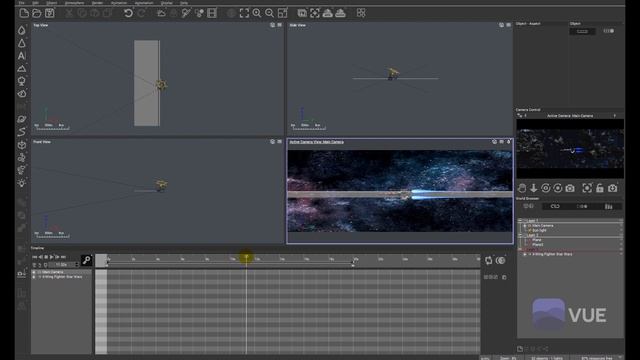Viewport: 640px width, 360px height.
Task: Click the camera snapshot icon in Camera Control
Action: pyautogui.click(x=570, y=188)
